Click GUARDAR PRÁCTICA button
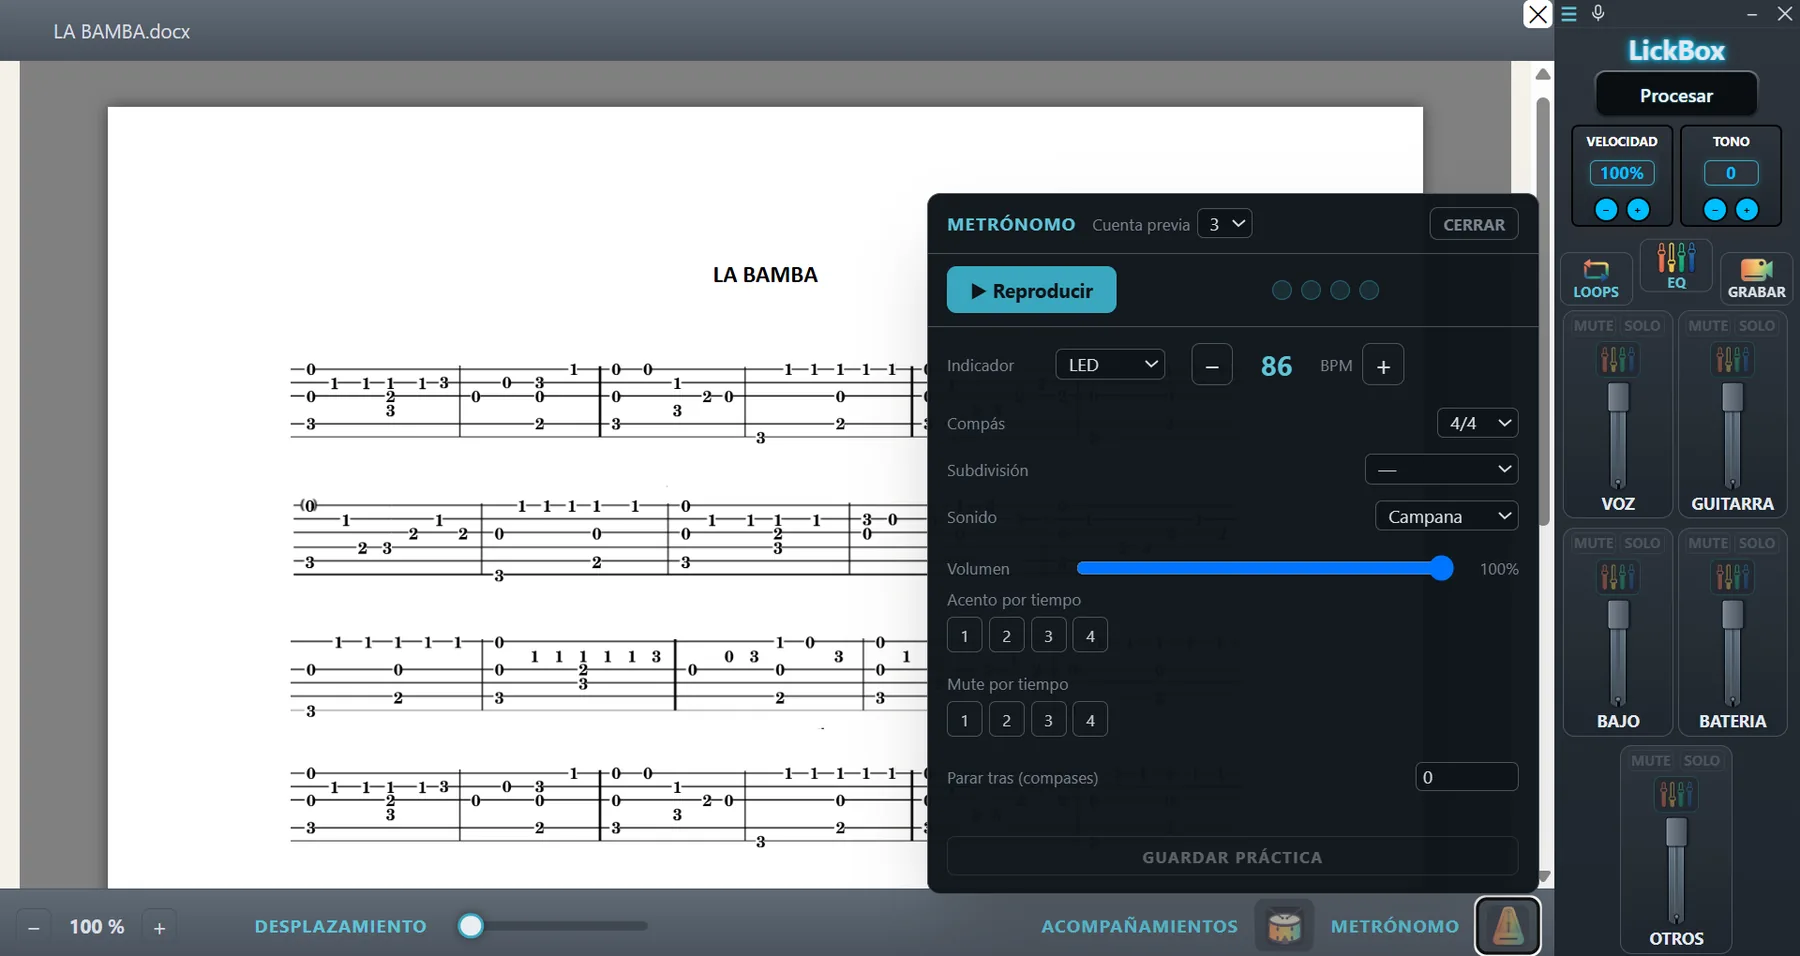1800x956 pixels. 1232,857
